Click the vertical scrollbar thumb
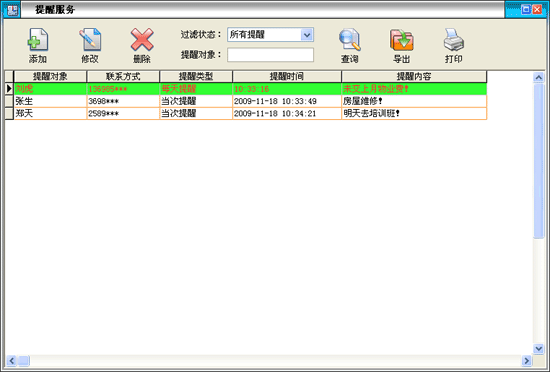Image resolution: width=550 pixels, height=372 pixels. pyautogui.click(x=539, y=161)
